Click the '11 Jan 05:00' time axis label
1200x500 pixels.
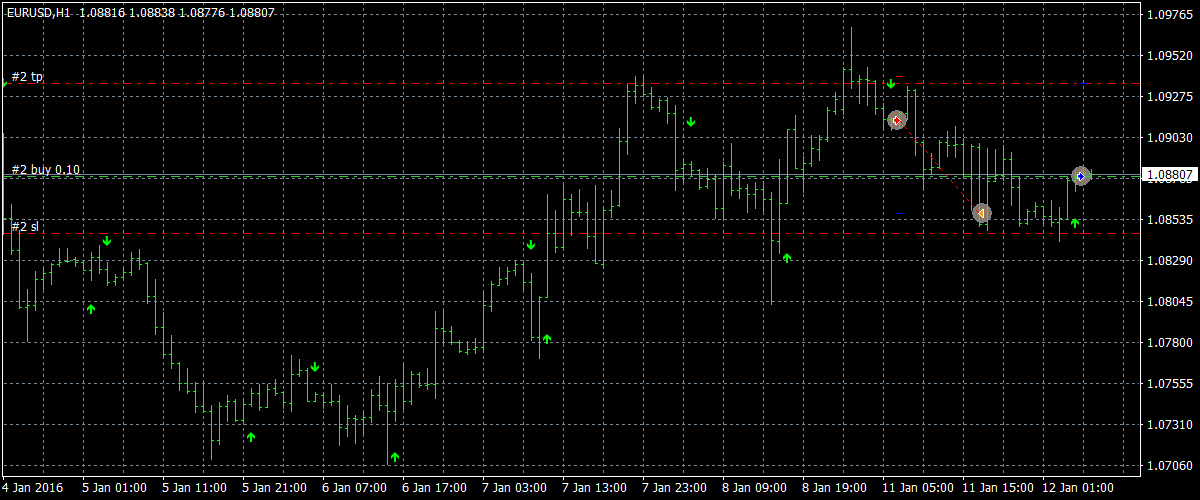pos(917,488)
